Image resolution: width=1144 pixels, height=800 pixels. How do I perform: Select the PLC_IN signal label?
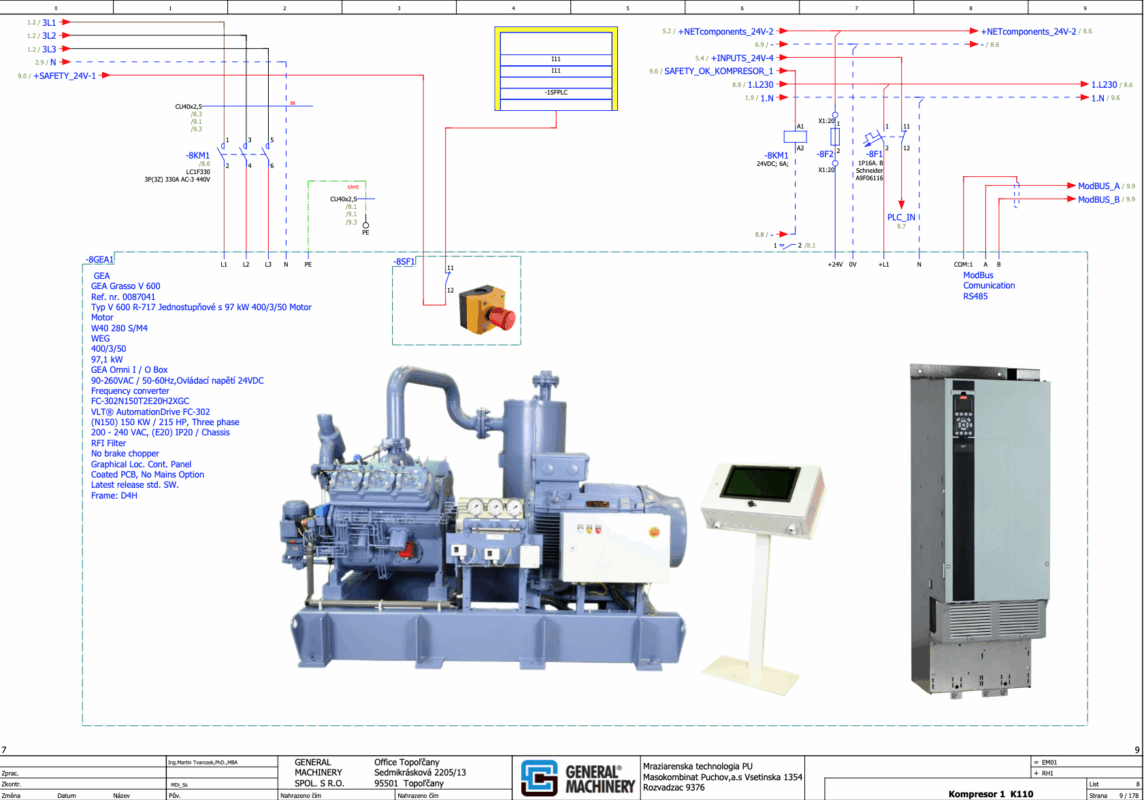coord(901,217)
